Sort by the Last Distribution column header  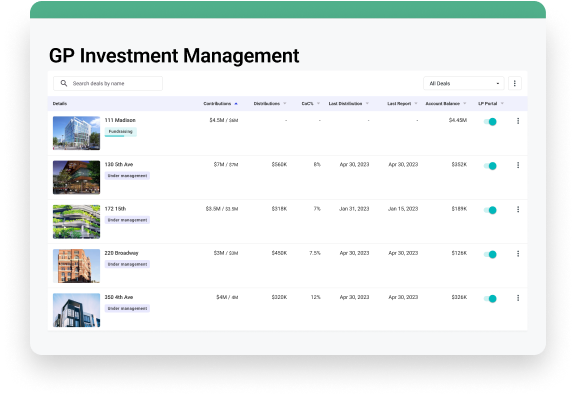(x=345, y=104)
